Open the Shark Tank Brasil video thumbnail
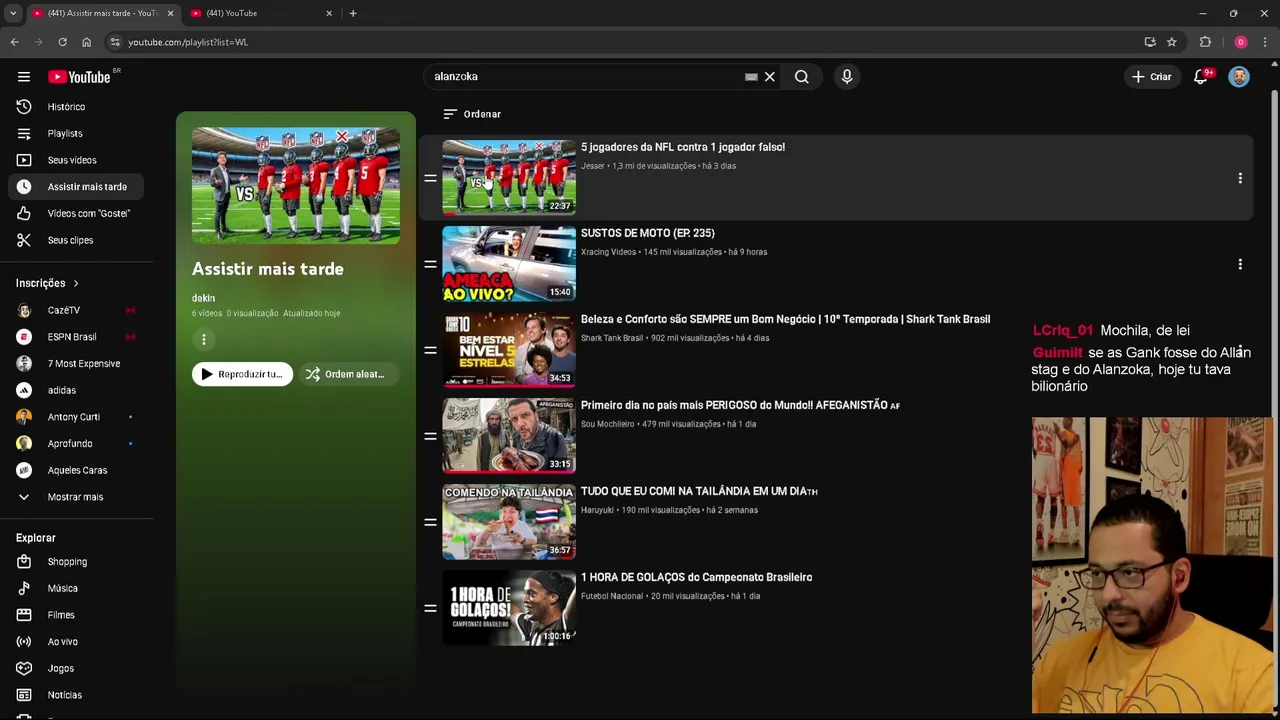Image resolution: width=1280 pixels, height=720 pixels. [x=509, y=349]
